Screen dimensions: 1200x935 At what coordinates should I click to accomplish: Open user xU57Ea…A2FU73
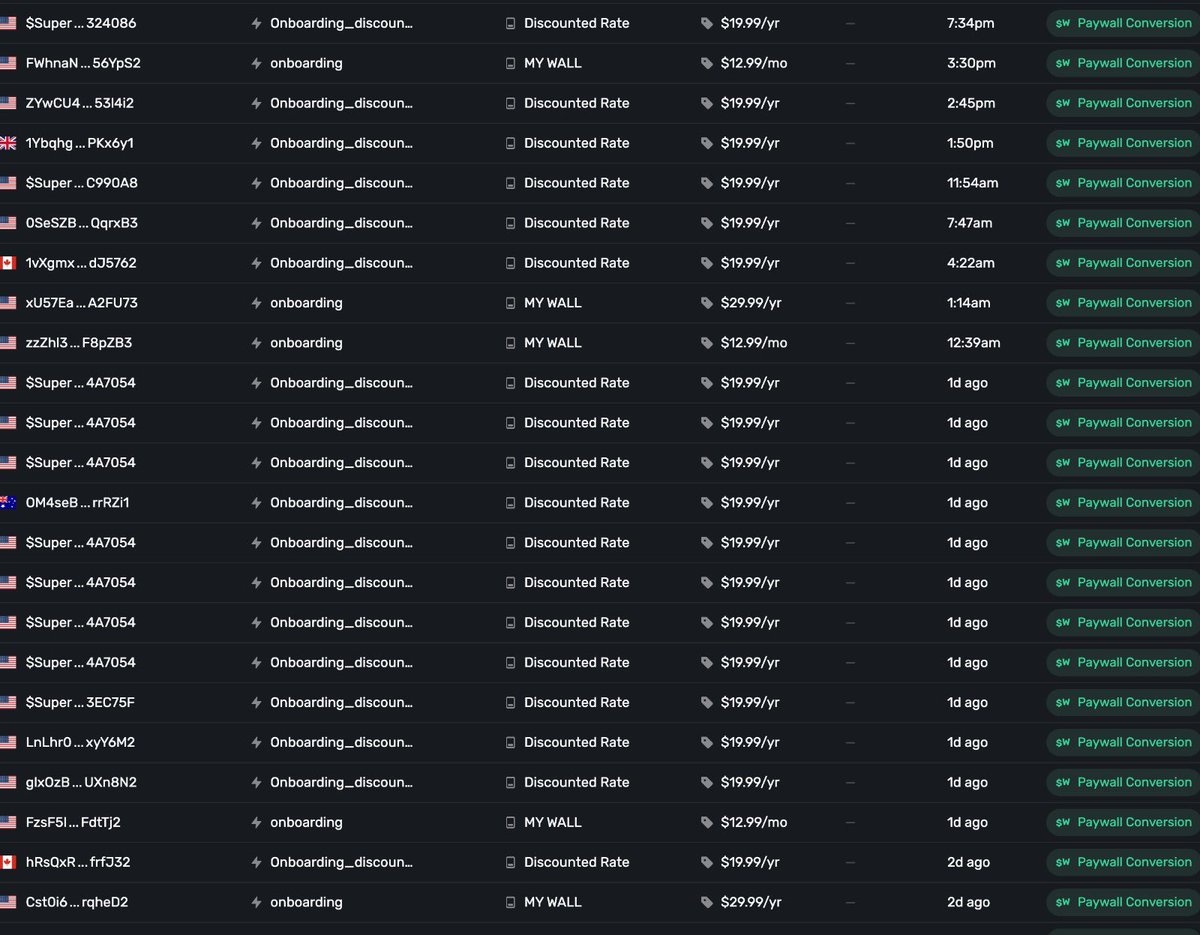82,303
